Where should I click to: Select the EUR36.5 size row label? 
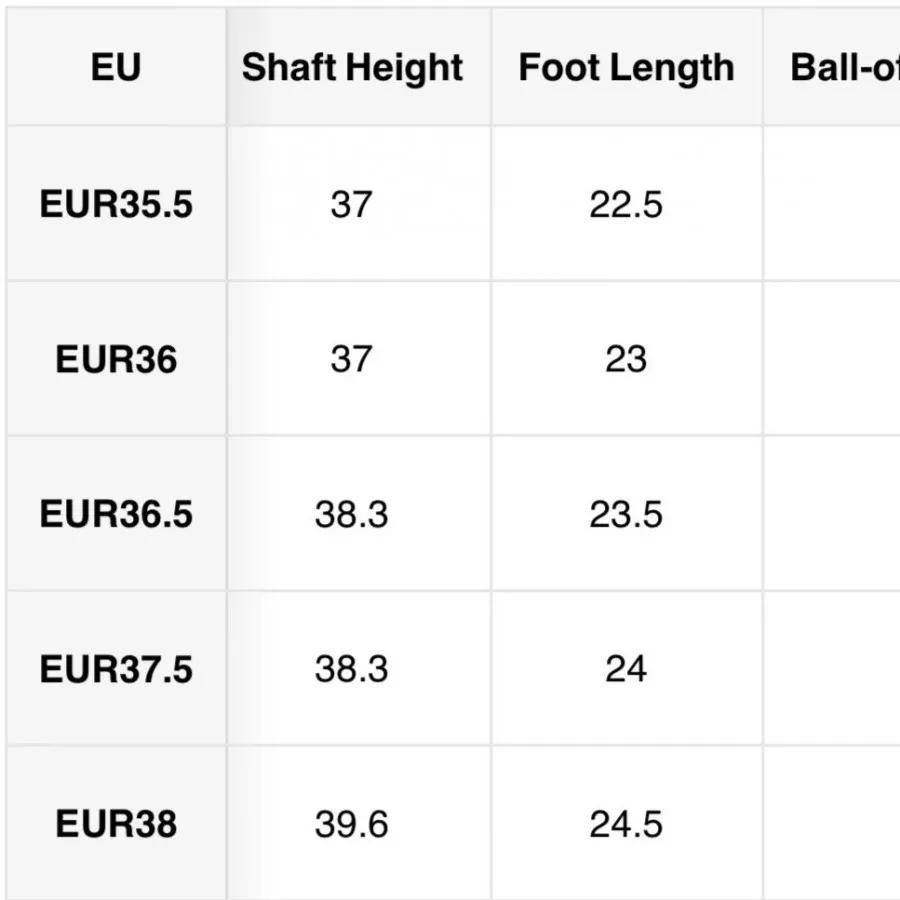(116, 514)
